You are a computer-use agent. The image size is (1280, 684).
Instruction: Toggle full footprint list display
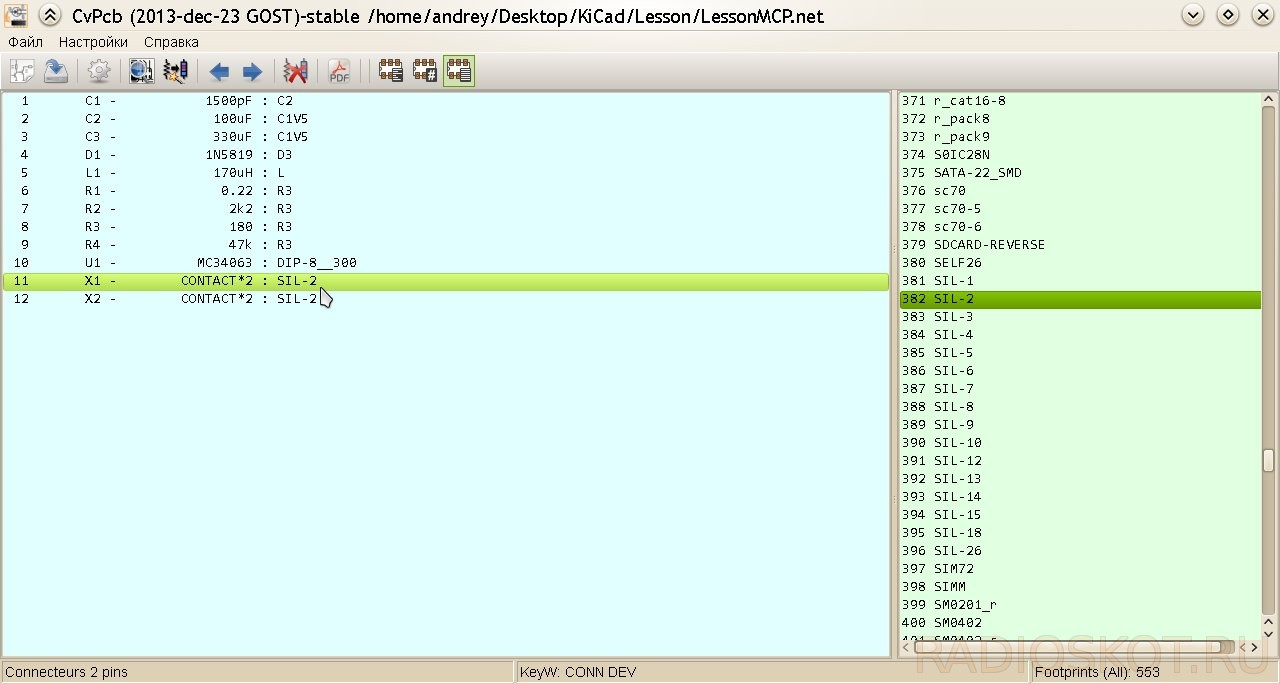(x=459, y=71)
